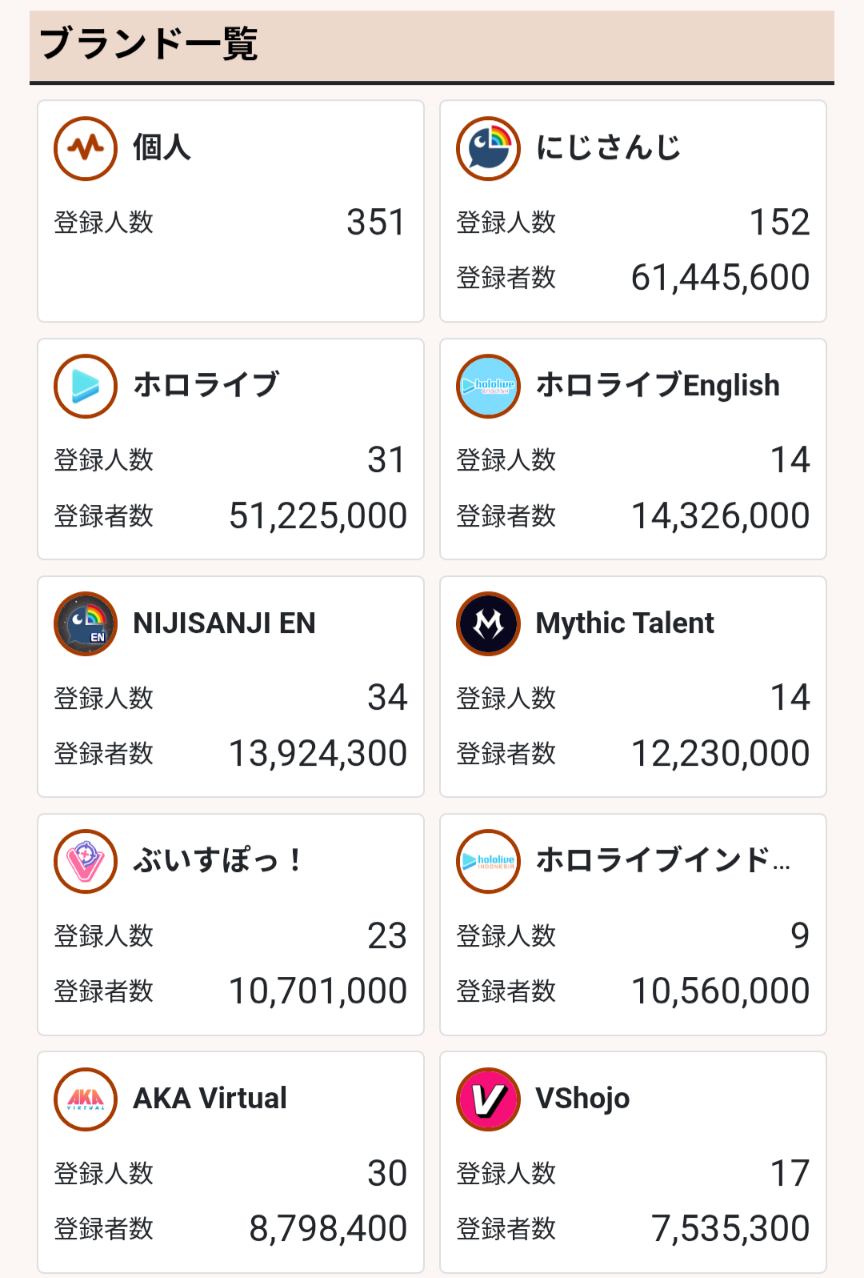The width and height of the screenshot is (864, 1278).
Task: Open the にじさんじ brand title link
Action: coord(608,148)
